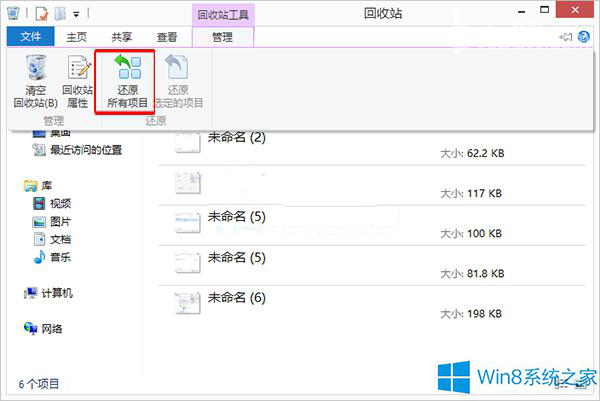
Task: Click the 大小: 117 KB size text
Action: (x=471, y=193)
